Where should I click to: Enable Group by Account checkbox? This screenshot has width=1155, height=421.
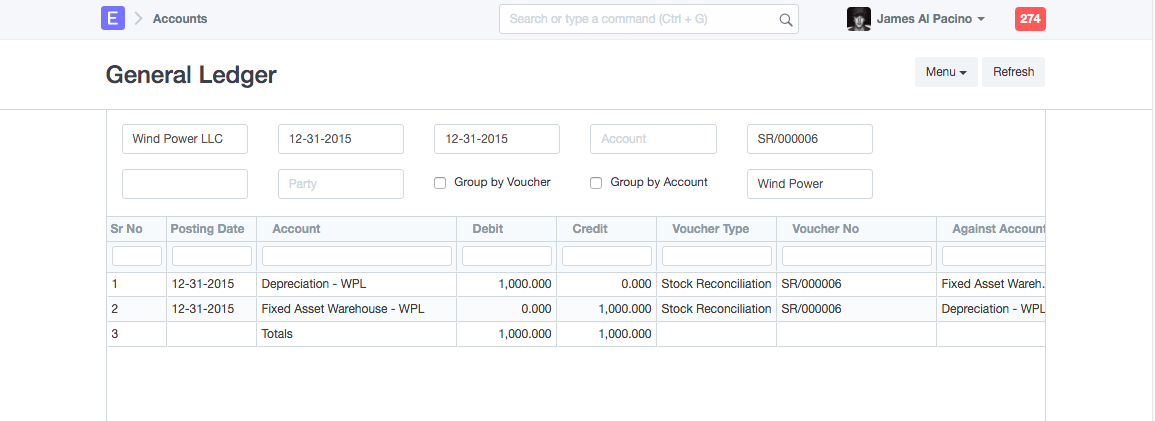coord(596,183)
